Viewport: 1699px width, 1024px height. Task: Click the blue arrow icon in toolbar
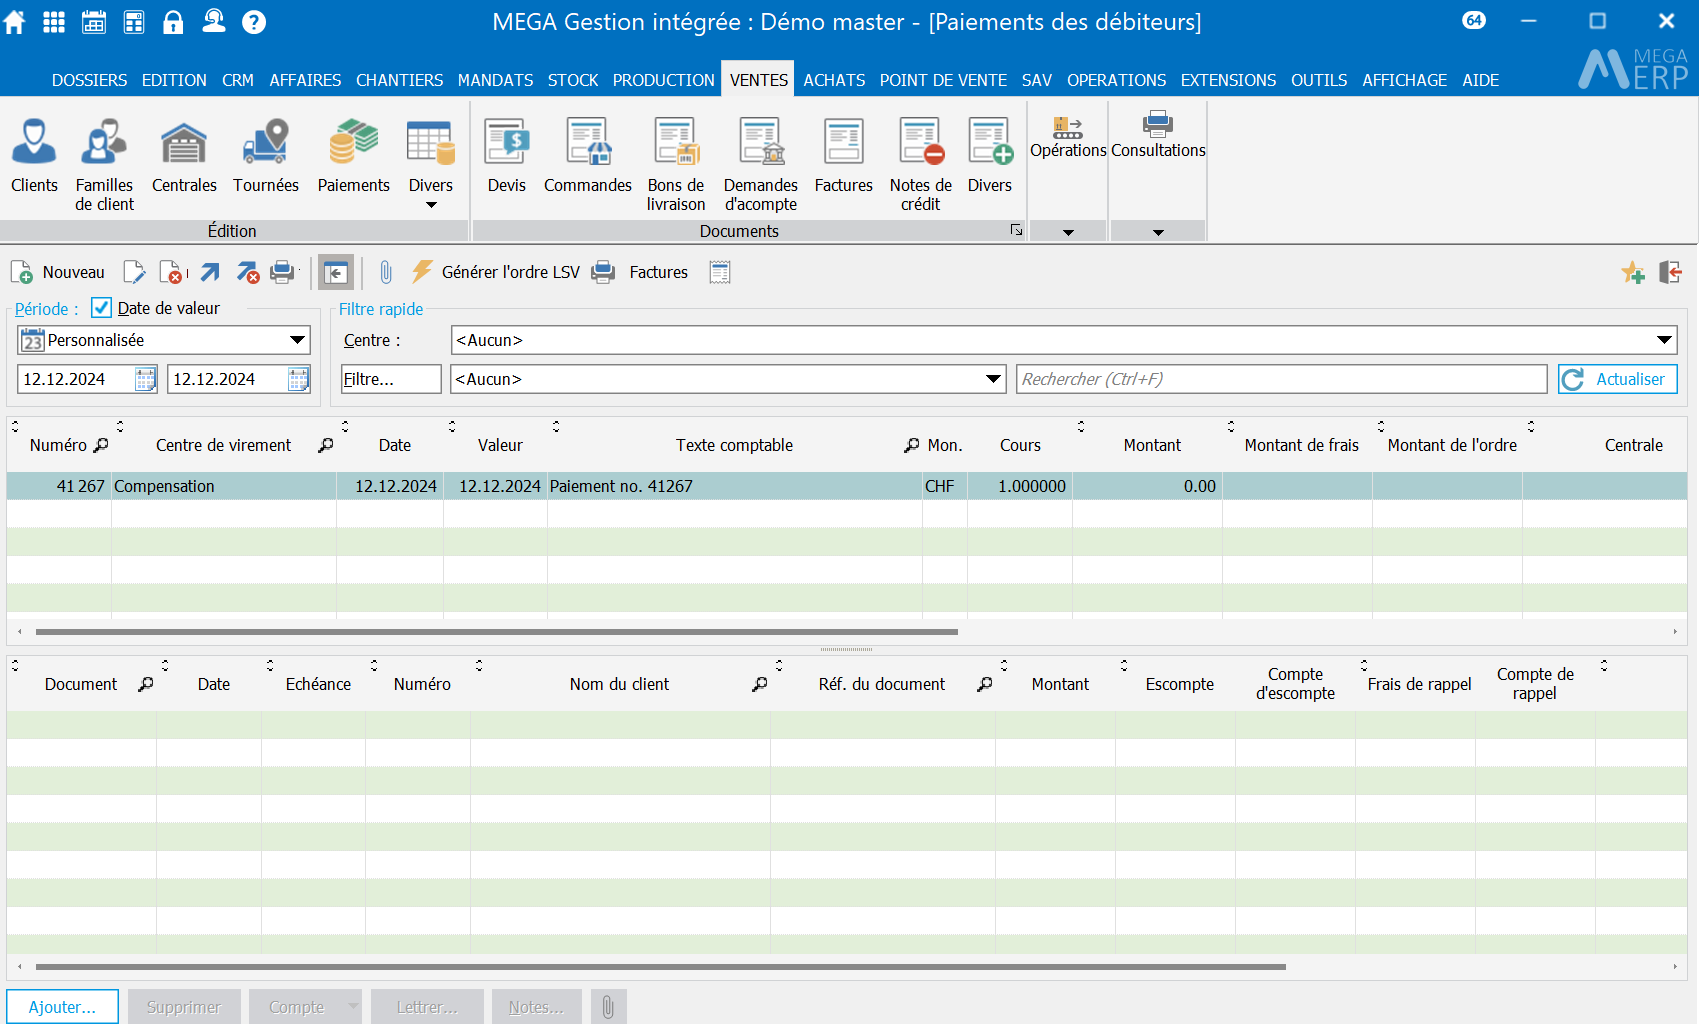click(x=210, y=272)
